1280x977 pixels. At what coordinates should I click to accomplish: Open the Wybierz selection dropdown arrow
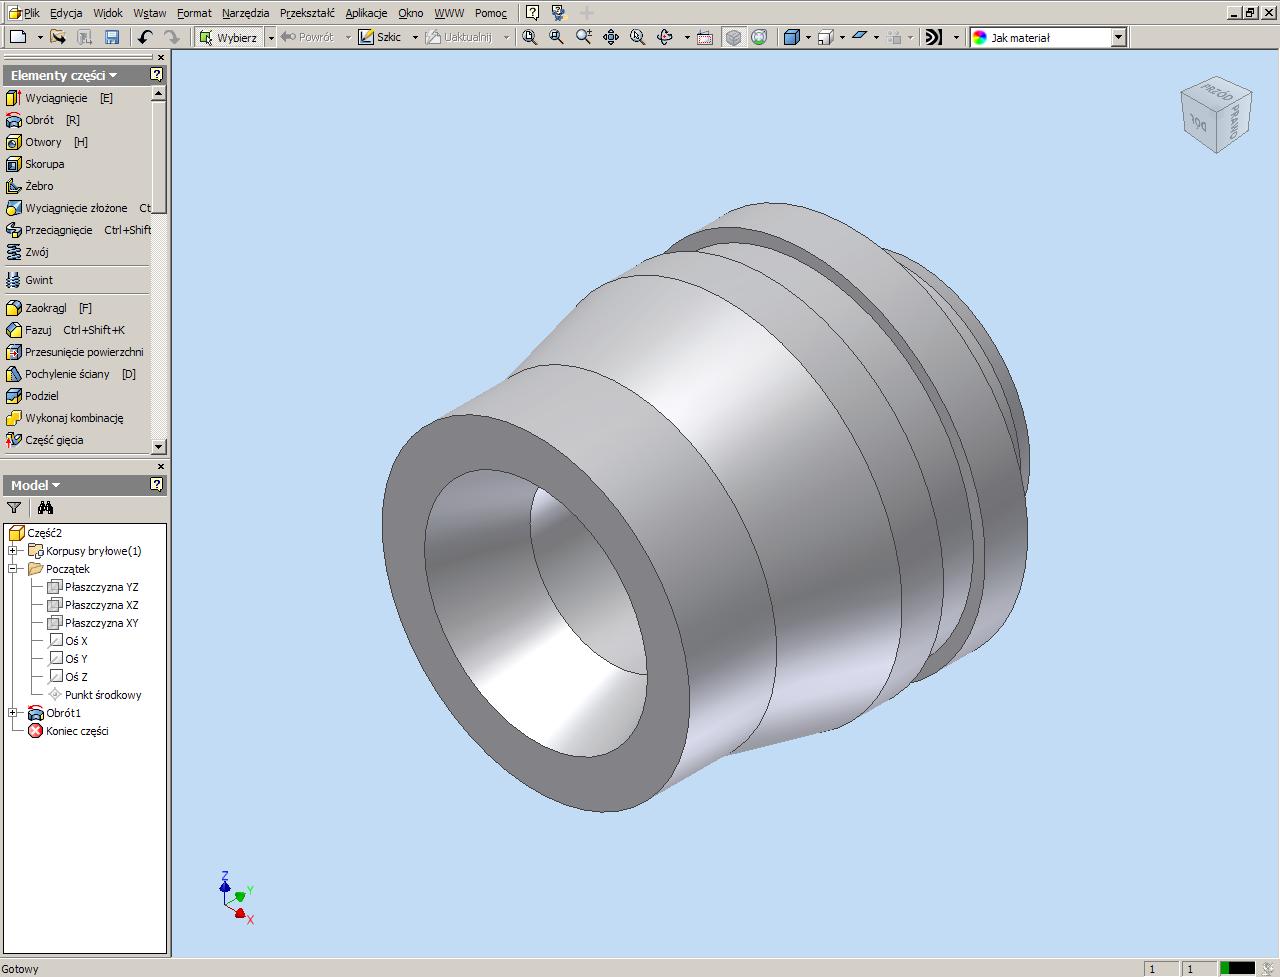click(x=270, y=37)
